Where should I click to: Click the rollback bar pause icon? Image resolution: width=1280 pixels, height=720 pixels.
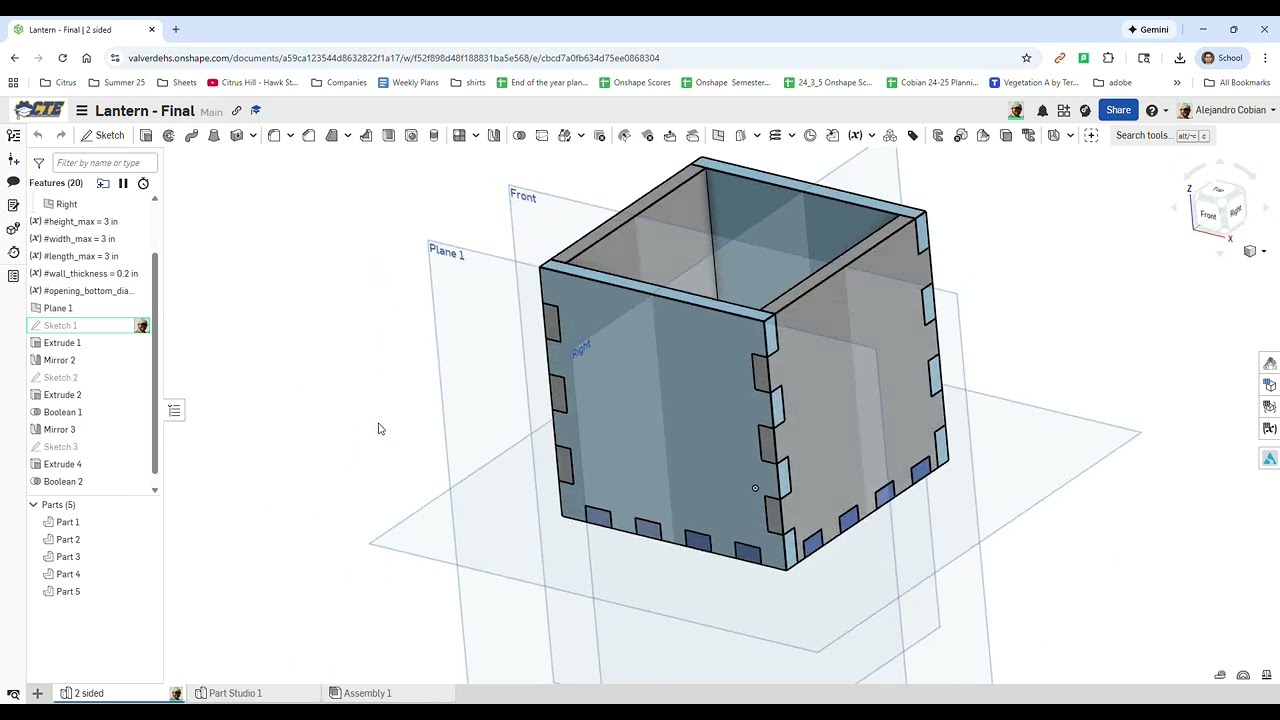123,183
